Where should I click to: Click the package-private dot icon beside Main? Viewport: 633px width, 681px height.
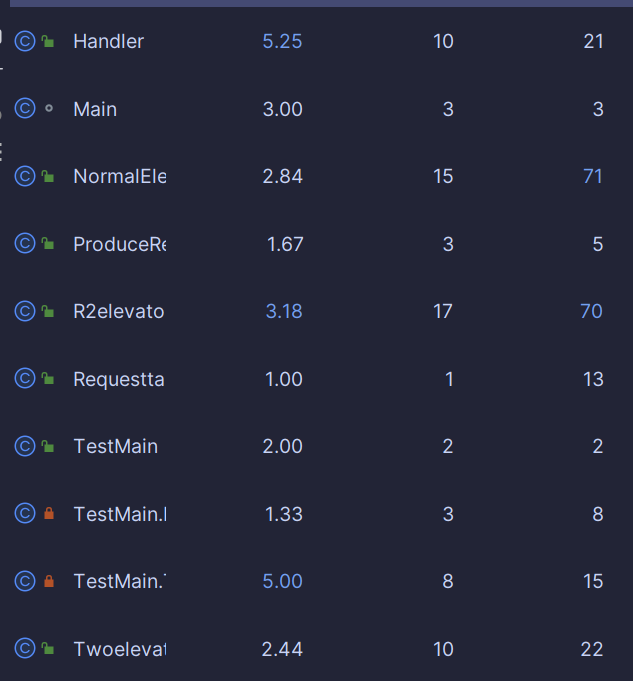coord(49,108)
